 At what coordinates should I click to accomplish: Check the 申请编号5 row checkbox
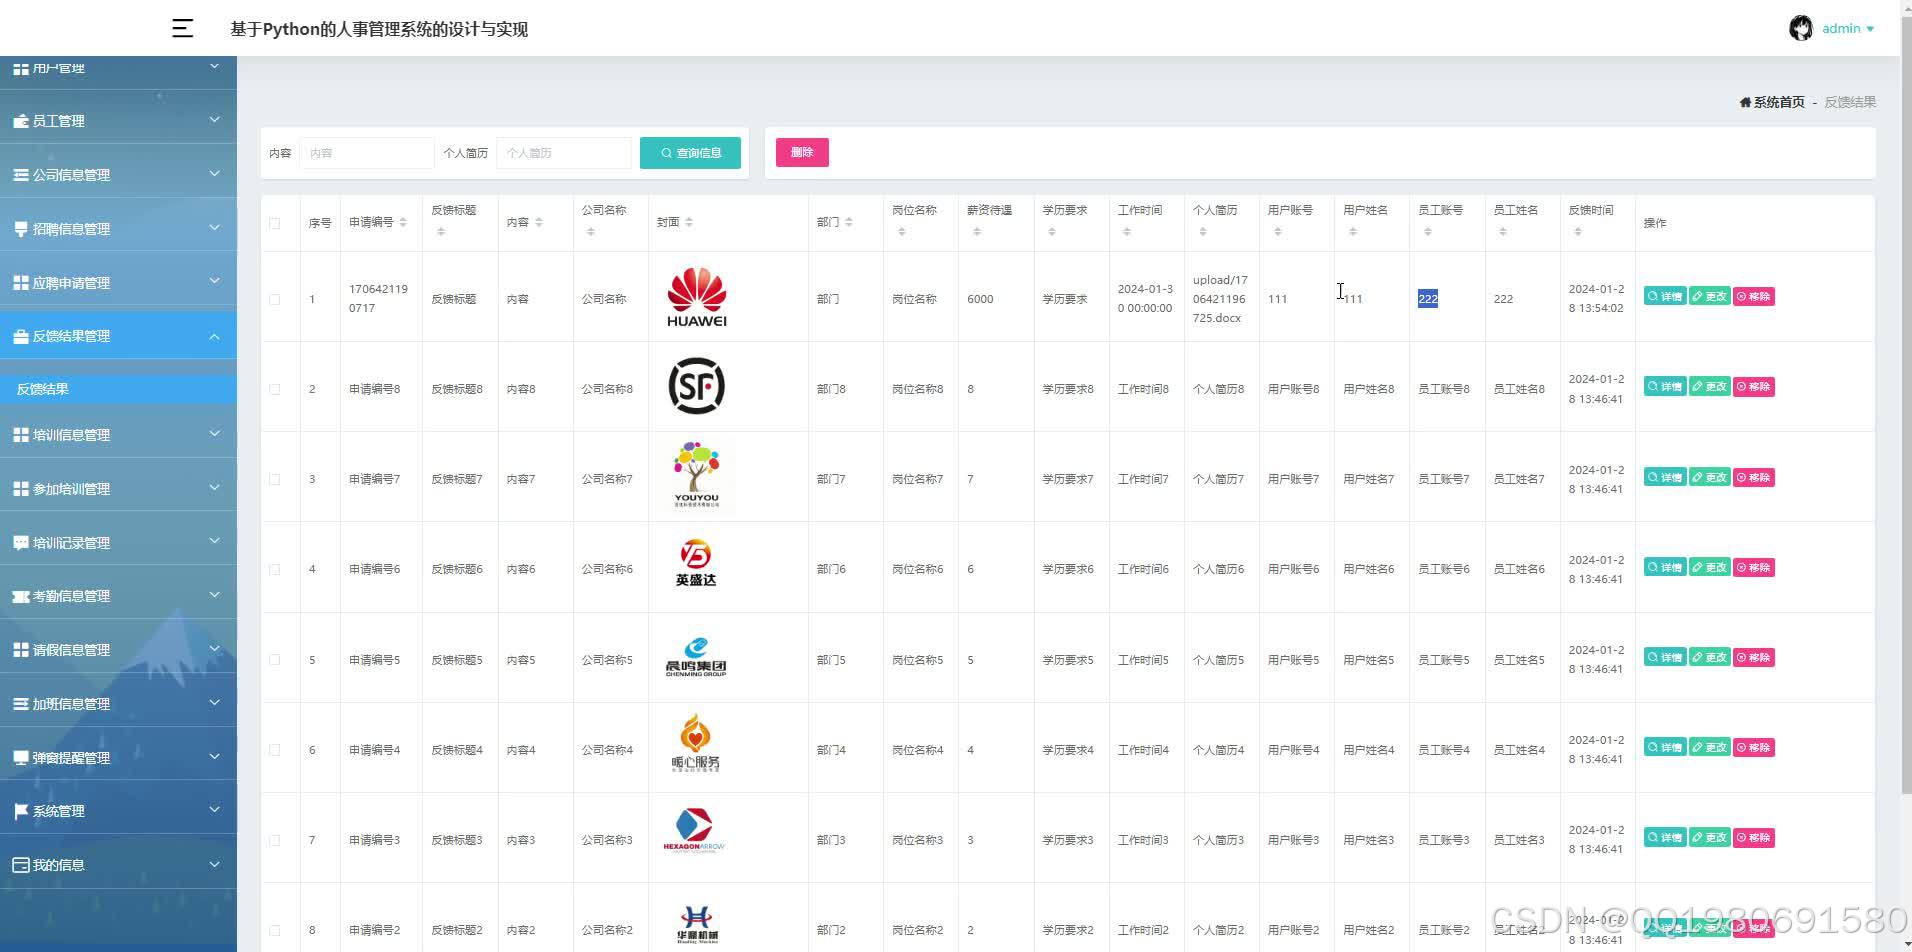point(275,660)
